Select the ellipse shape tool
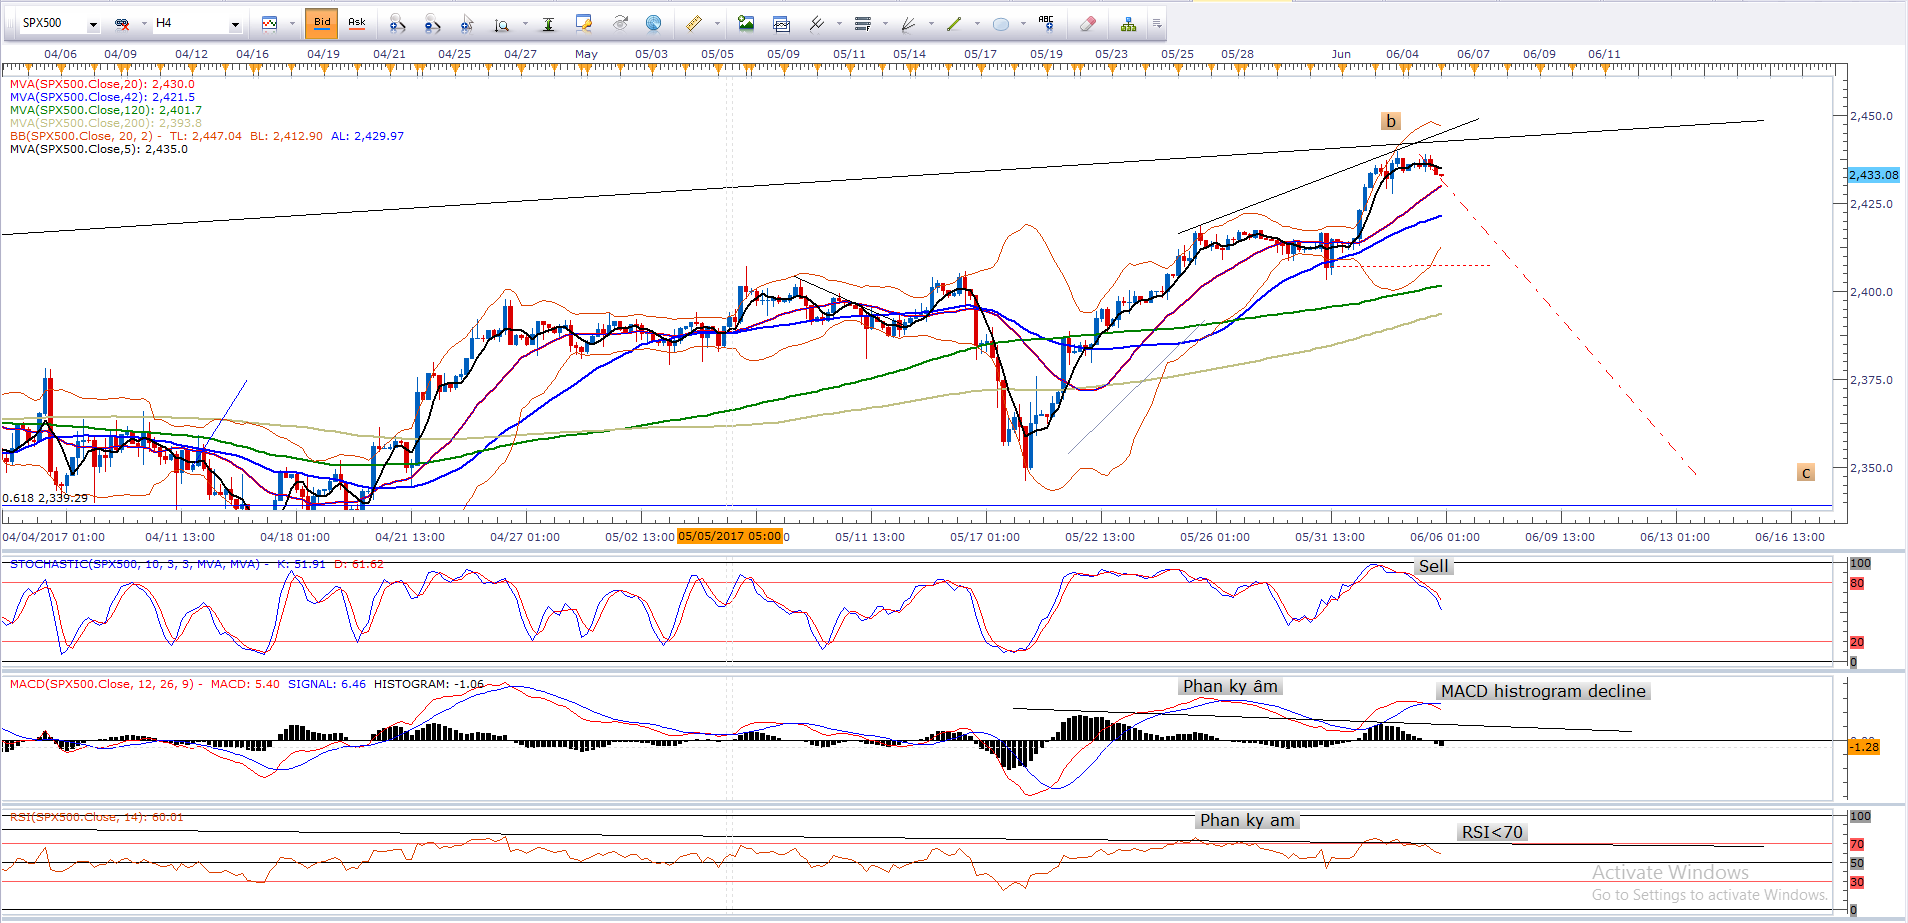The height and width of the screenshot is (923, 1908). pos(1001,24)
